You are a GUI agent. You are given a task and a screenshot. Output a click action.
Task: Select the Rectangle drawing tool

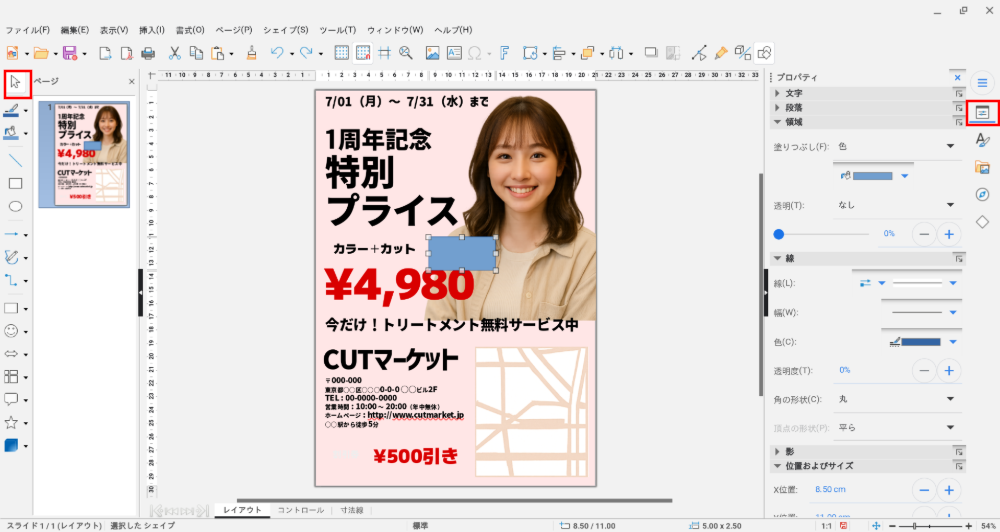click(15, 184)
